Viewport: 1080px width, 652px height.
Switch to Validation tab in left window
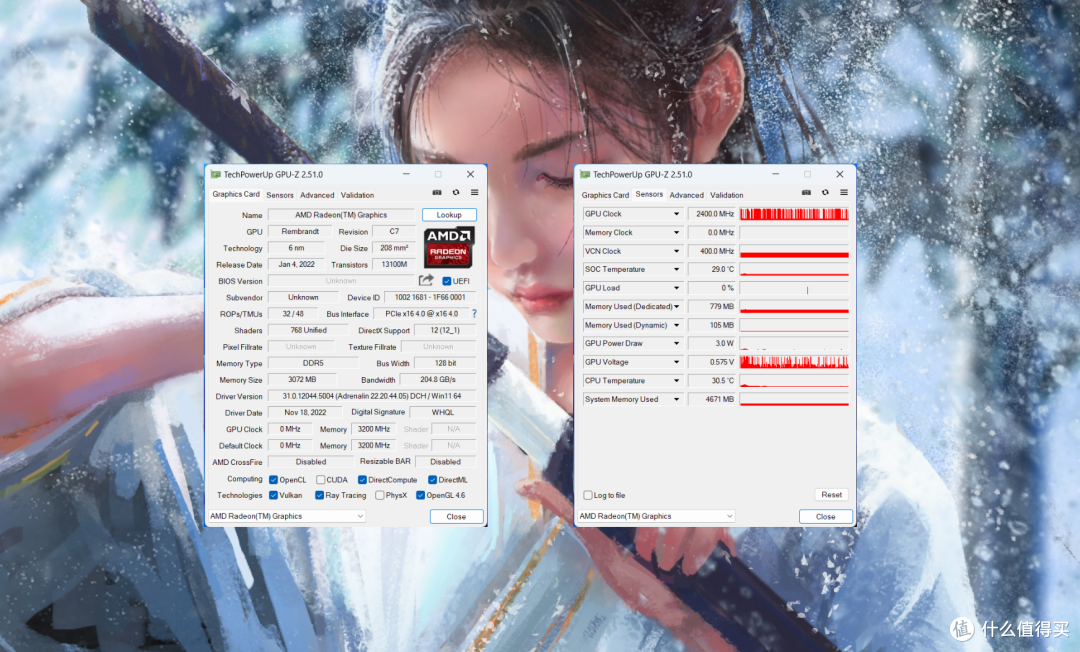(x=357, y=195)
